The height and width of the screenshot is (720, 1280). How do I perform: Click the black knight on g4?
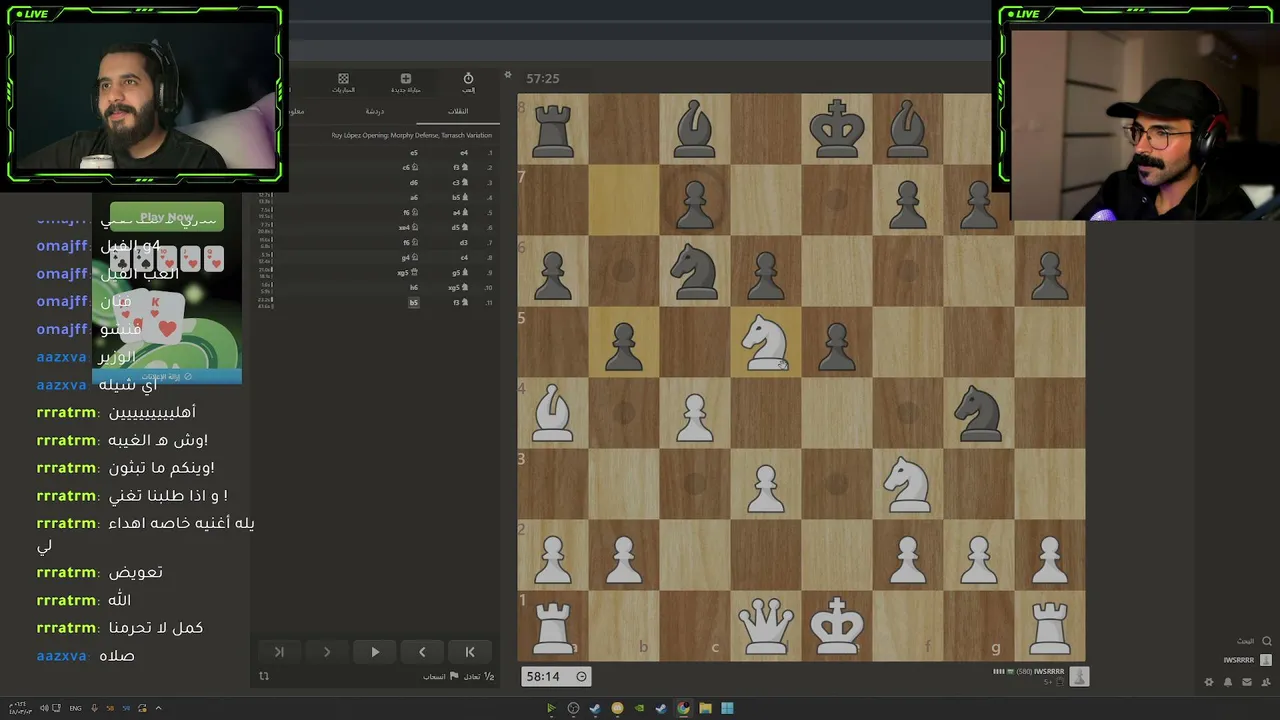point(979,413)
